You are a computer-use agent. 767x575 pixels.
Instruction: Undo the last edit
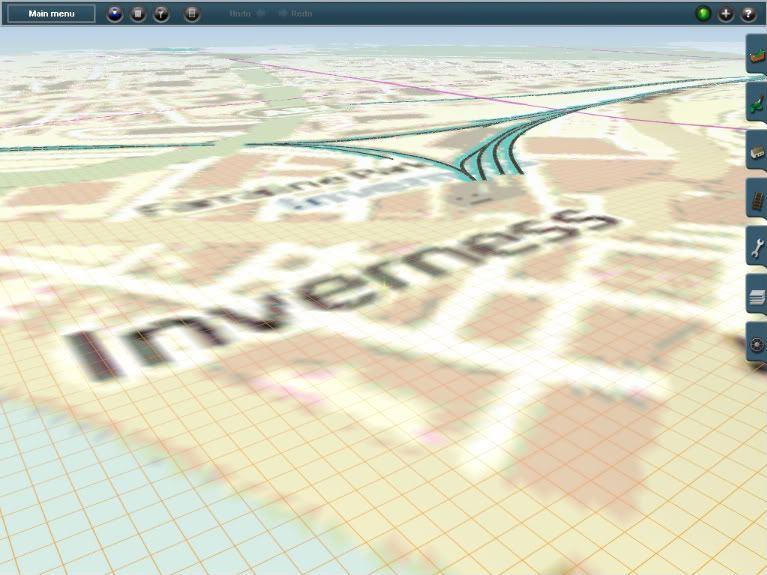[246, 14]
